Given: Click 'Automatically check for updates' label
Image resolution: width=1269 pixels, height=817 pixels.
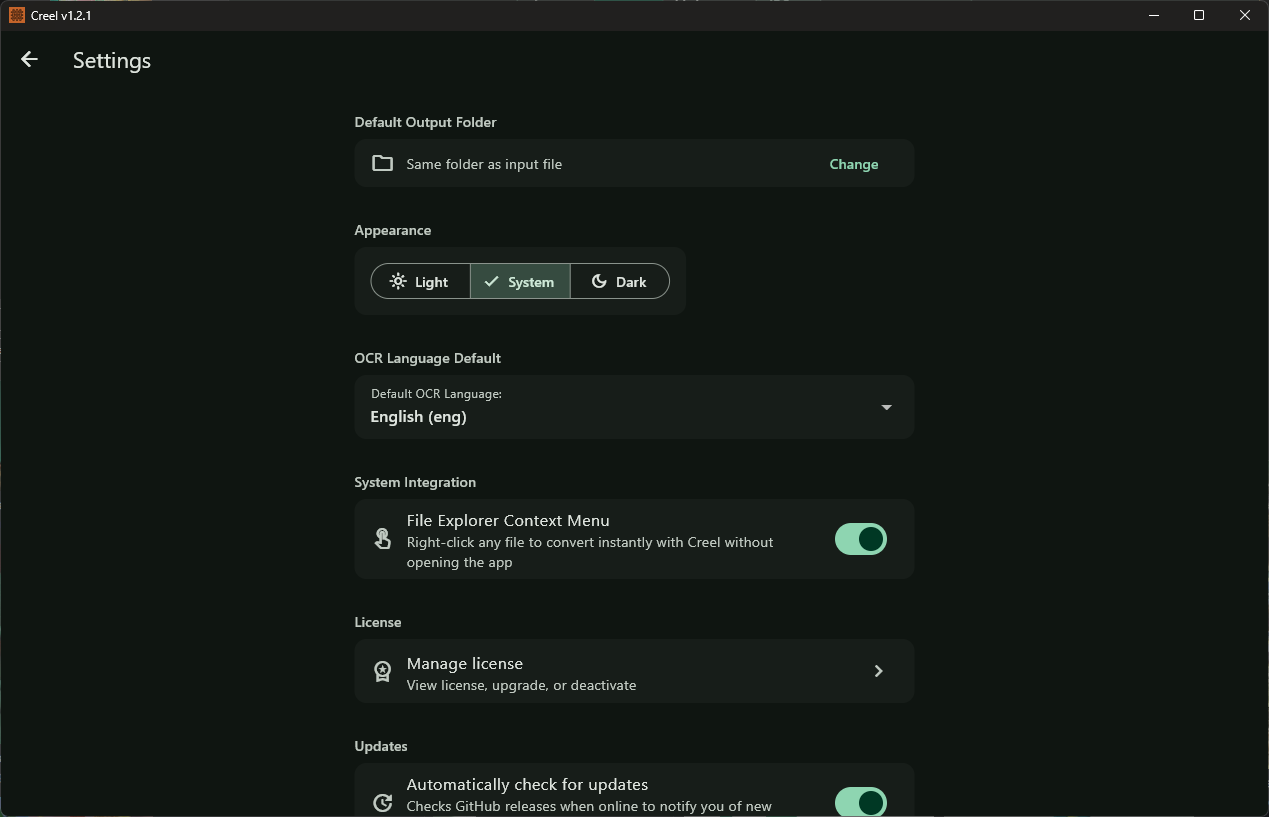Looking at the screenshot, I should tap(527, 784).
